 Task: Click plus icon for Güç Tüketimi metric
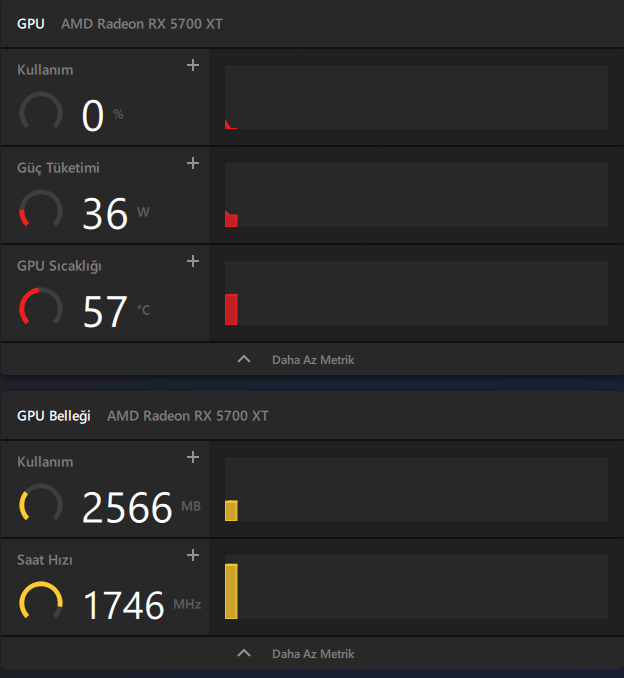(193, 164)
